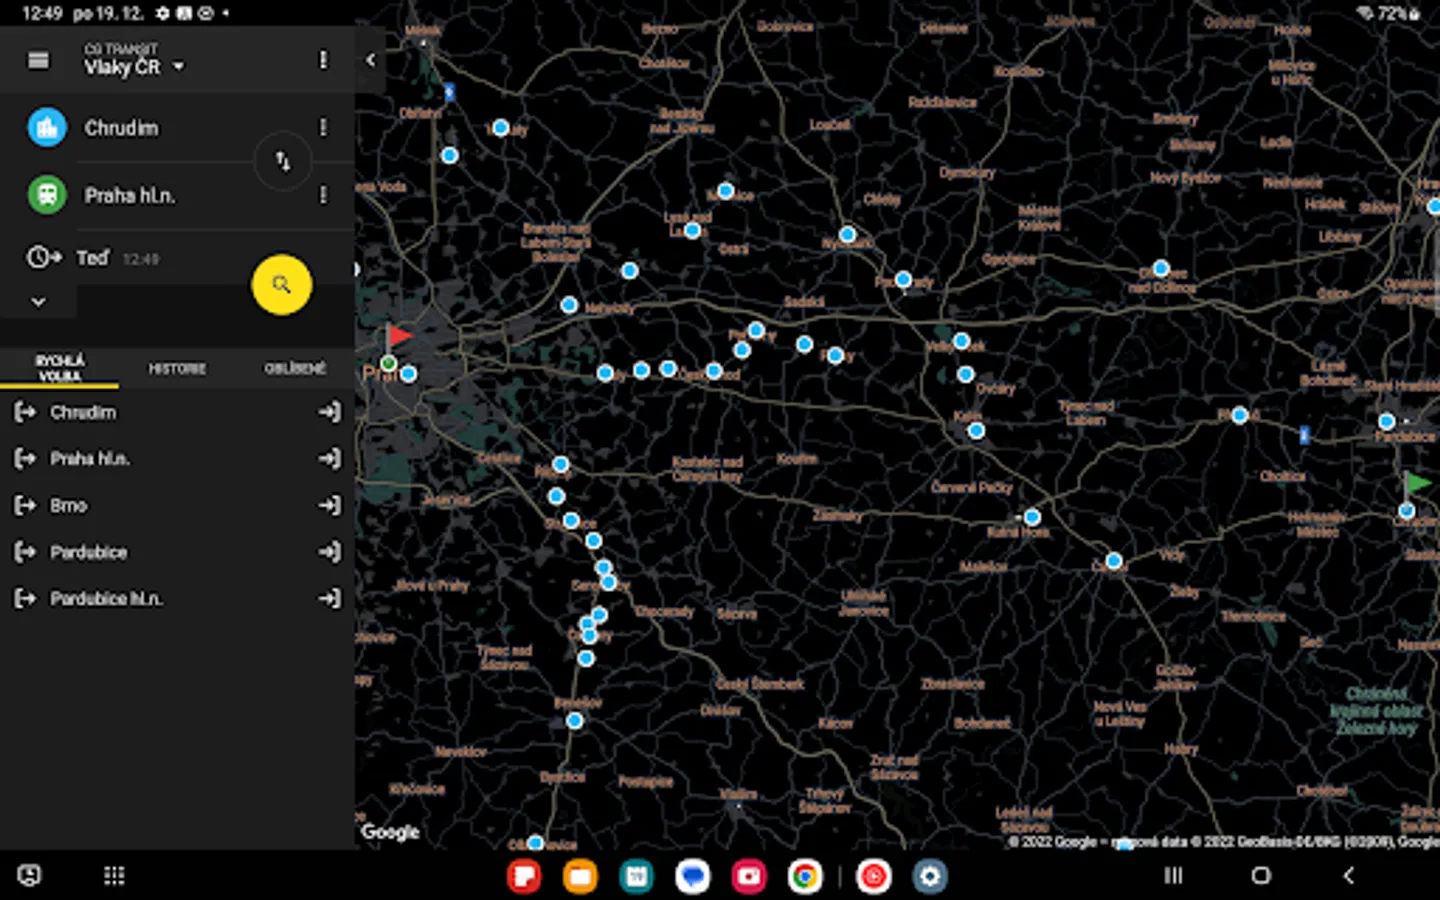
Task: Switch to the Rychlá volba tab
Action: pyautogui.click(x=60, y=368)
